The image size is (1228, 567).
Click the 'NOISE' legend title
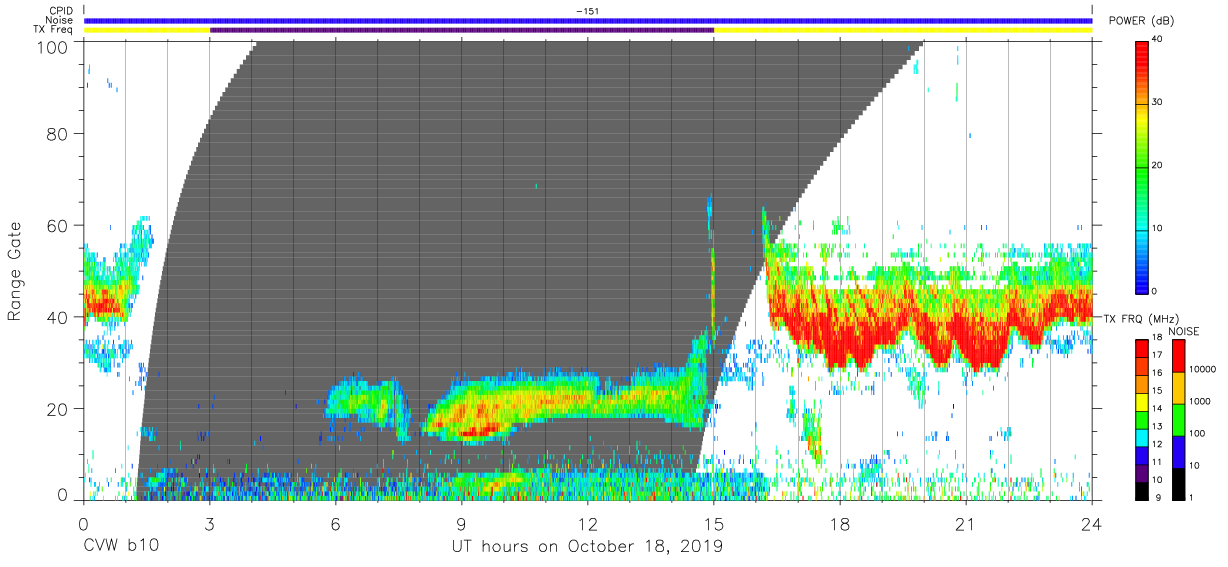1186,331
